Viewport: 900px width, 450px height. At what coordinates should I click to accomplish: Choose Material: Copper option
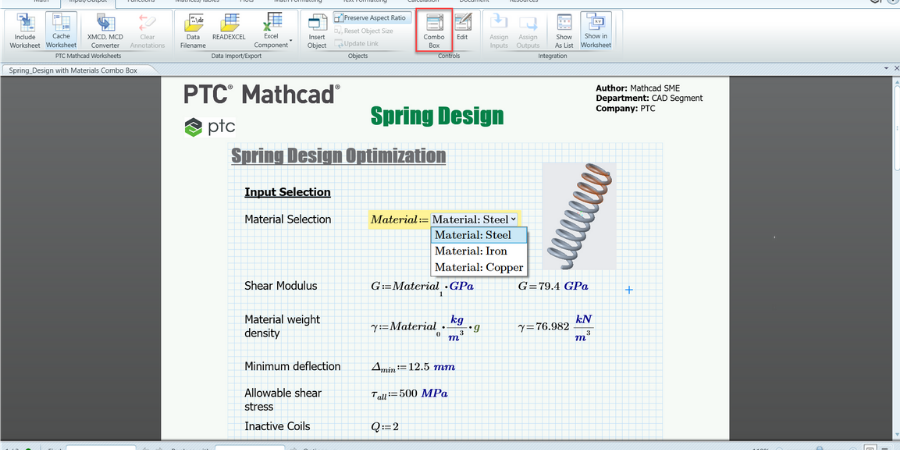click(478, 267)
